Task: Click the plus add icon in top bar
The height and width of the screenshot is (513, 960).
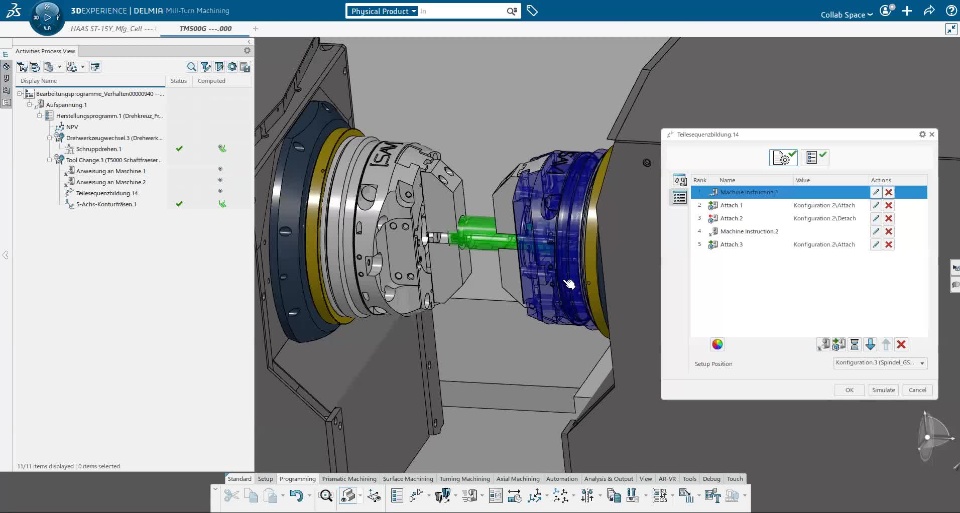Action: click(x=907, y=11)
